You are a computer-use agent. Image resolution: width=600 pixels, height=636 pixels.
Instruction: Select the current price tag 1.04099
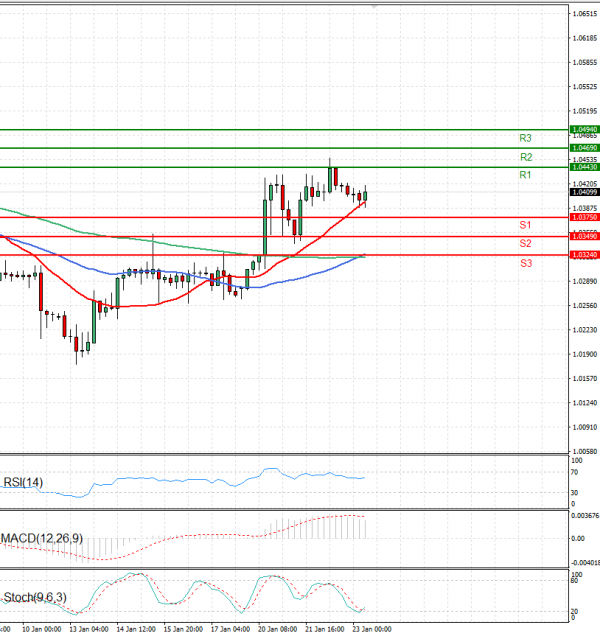585,192
